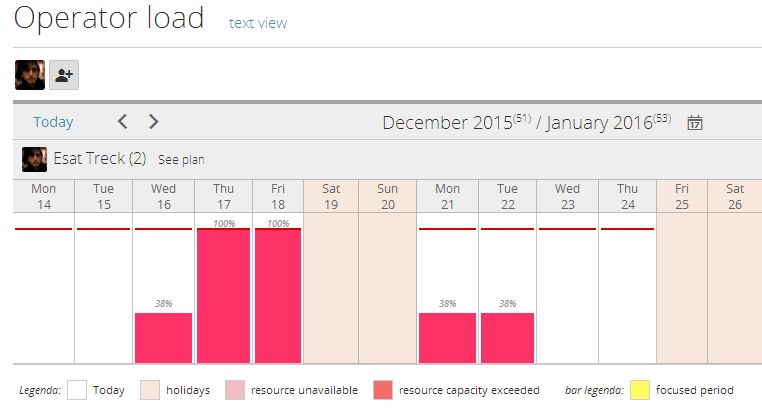Go to previous period with left chevron
Screen dimensions: 762x414
point(122,122)
